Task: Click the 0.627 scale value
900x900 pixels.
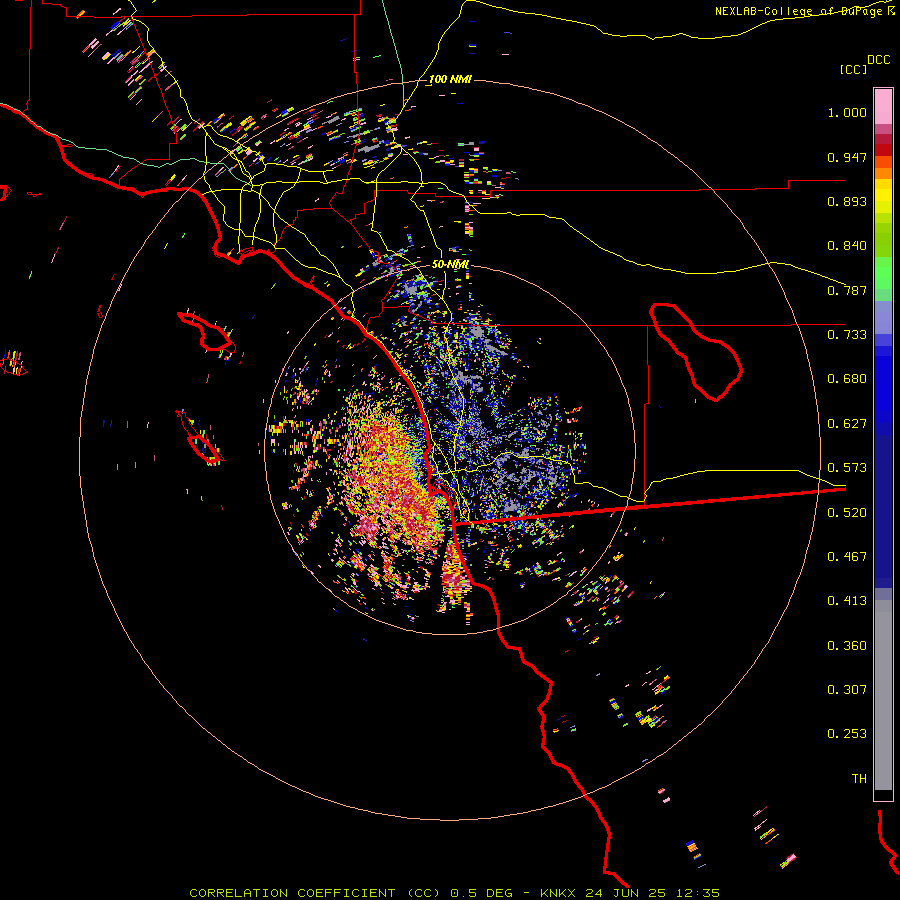Action: click(x=847, y=424)
